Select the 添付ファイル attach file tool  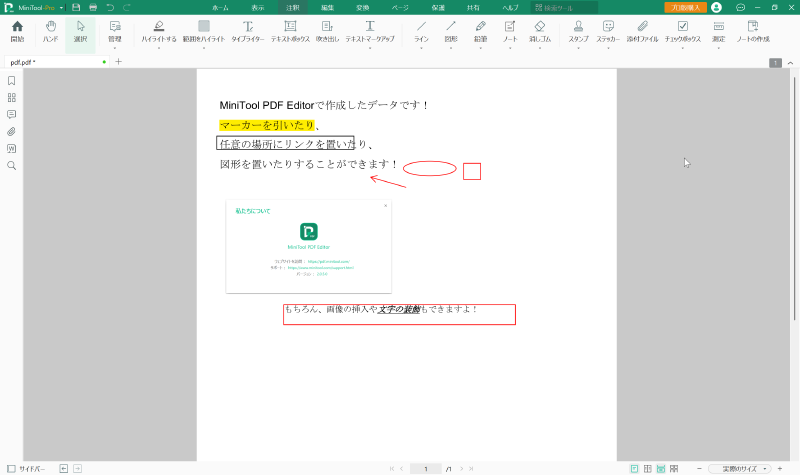[642, 30]
